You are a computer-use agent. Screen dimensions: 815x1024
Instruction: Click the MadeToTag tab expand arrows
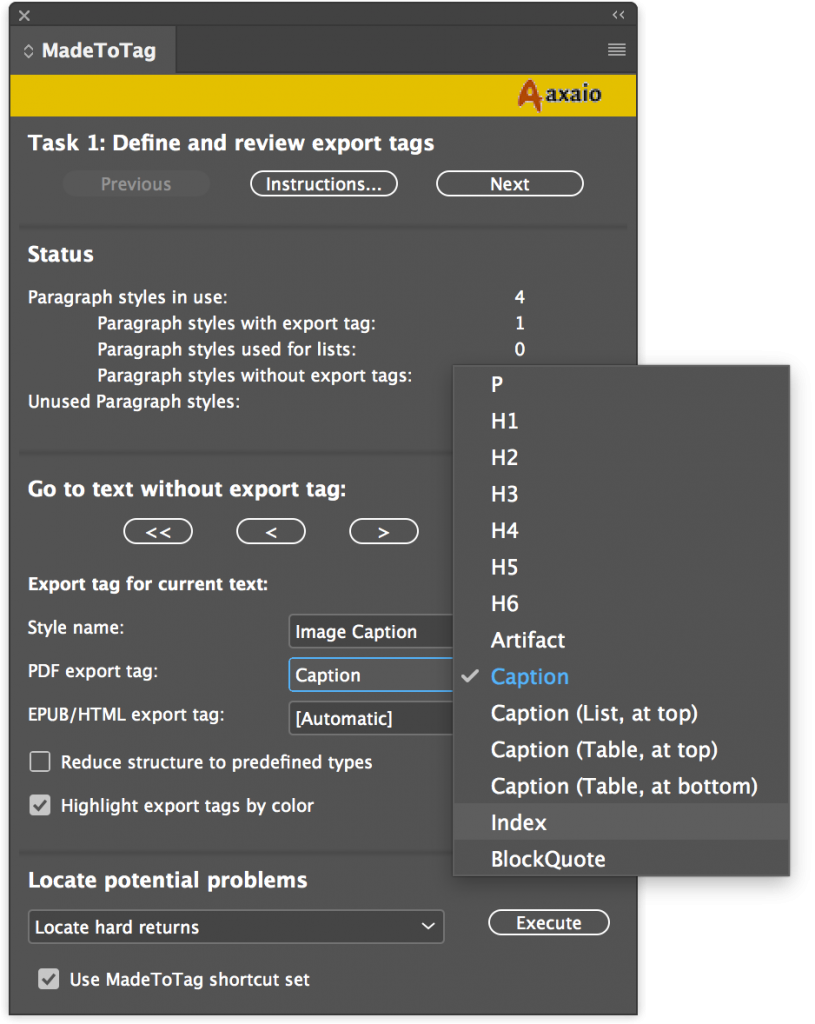[x=28, y=51]
